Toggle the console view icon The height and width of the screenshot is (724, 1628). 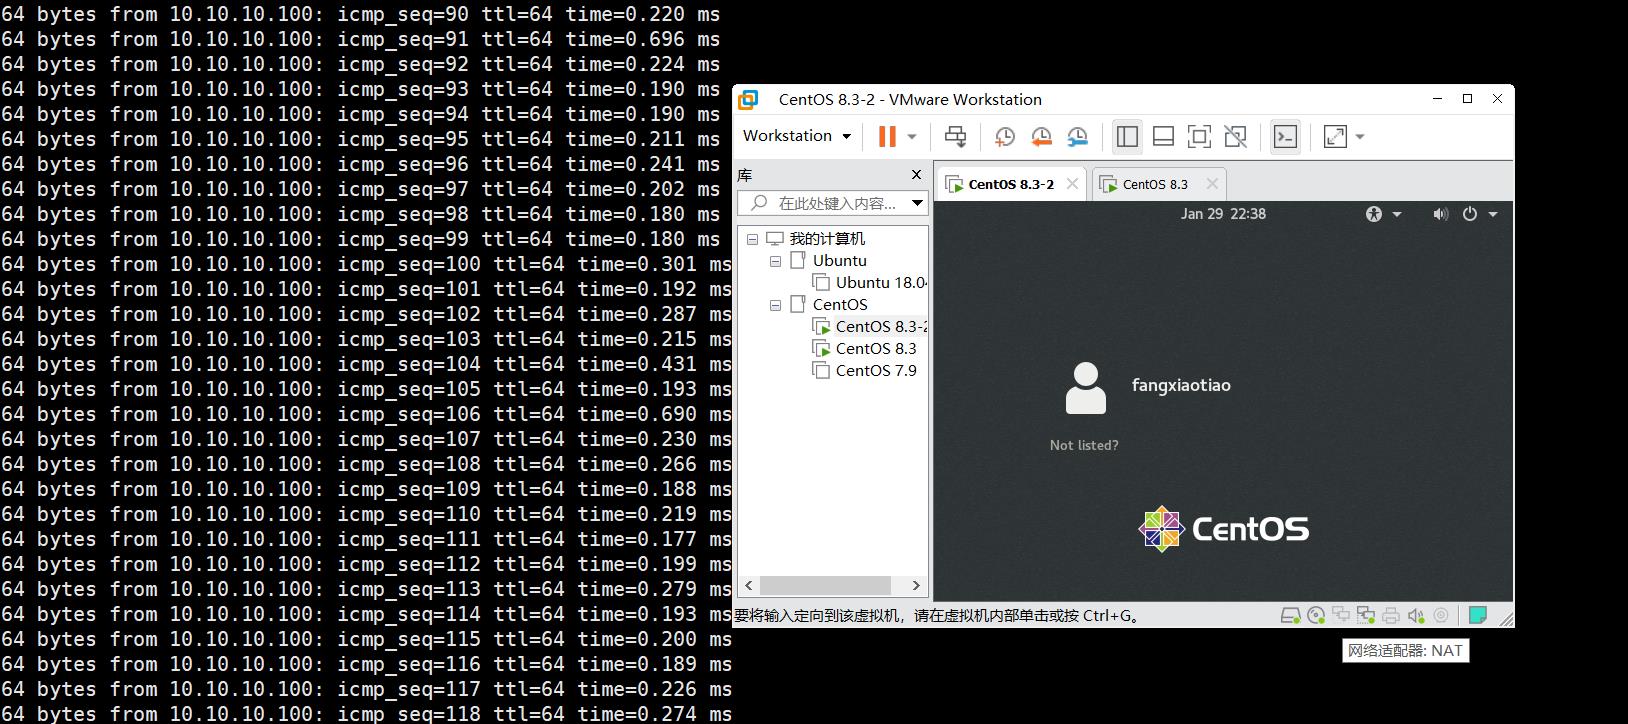coord(1285,136)
